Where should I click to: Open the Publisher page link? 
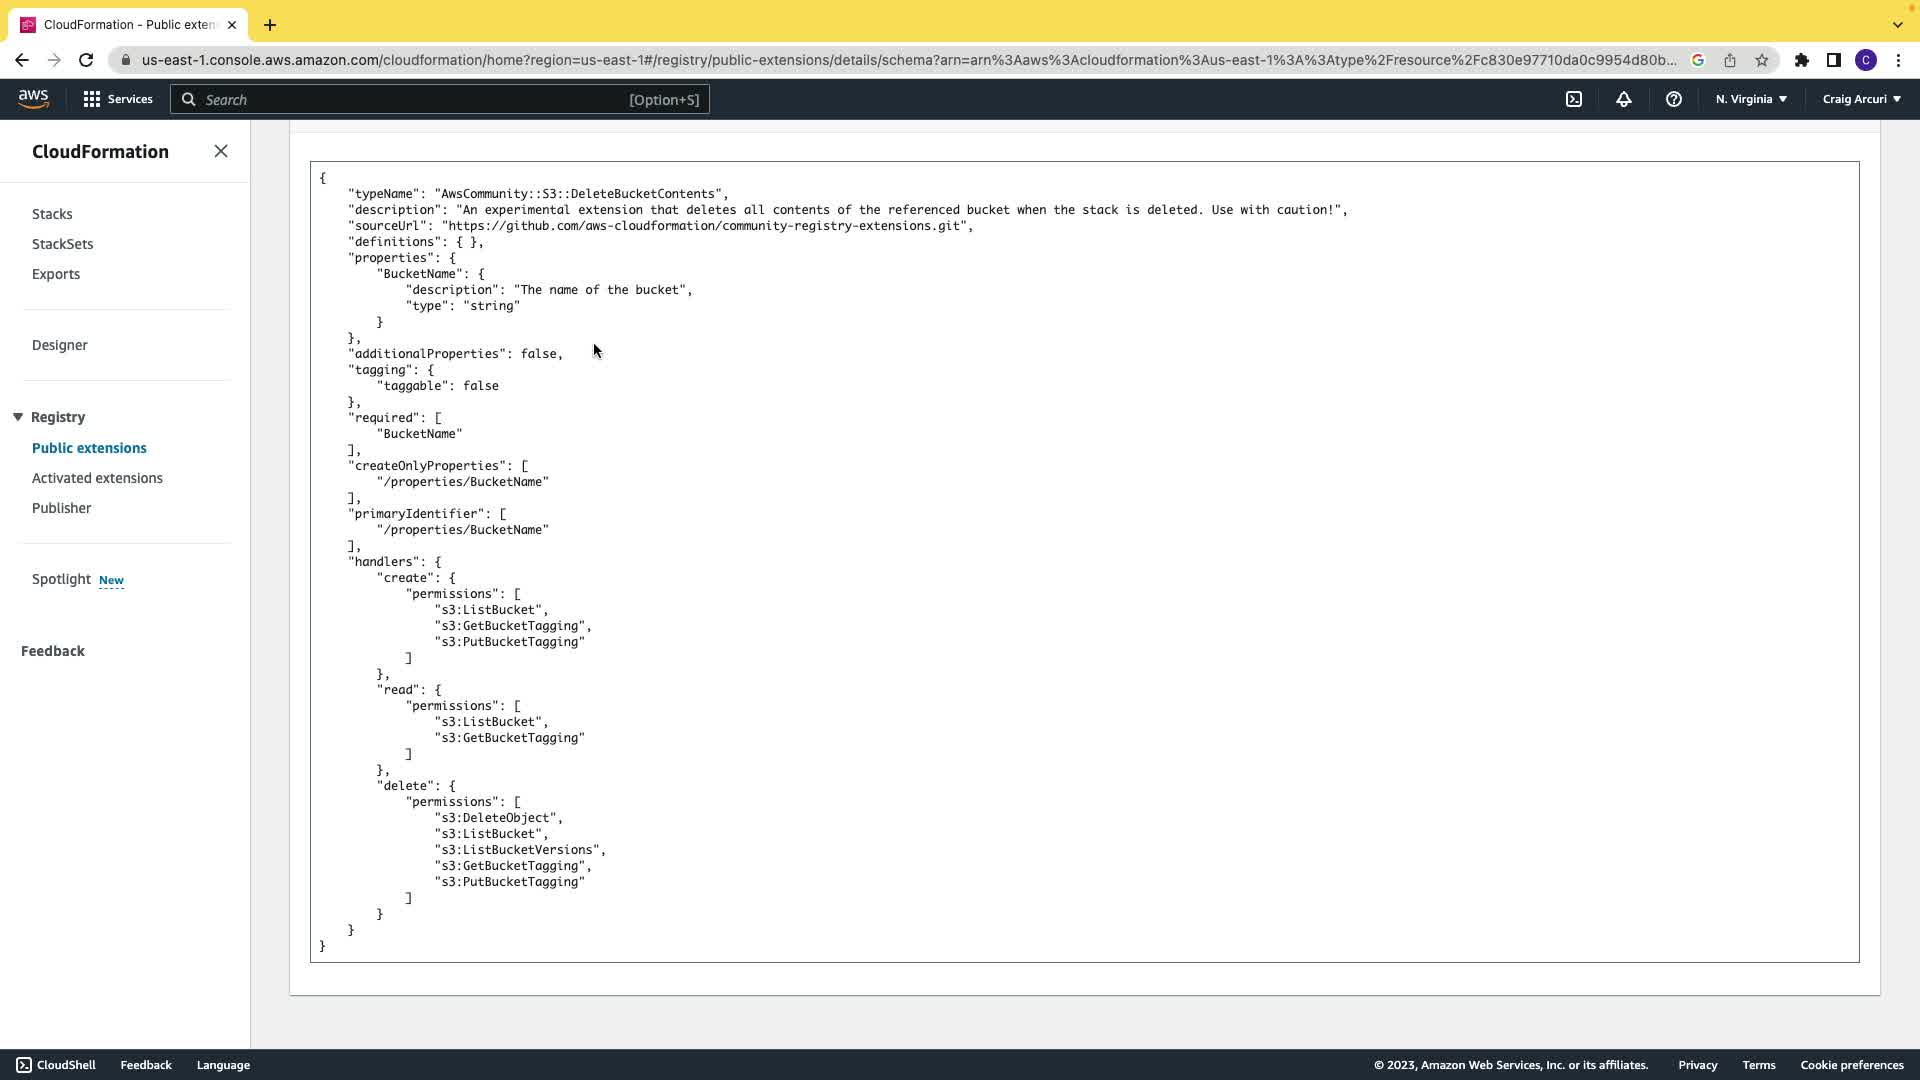click(61, 508)
